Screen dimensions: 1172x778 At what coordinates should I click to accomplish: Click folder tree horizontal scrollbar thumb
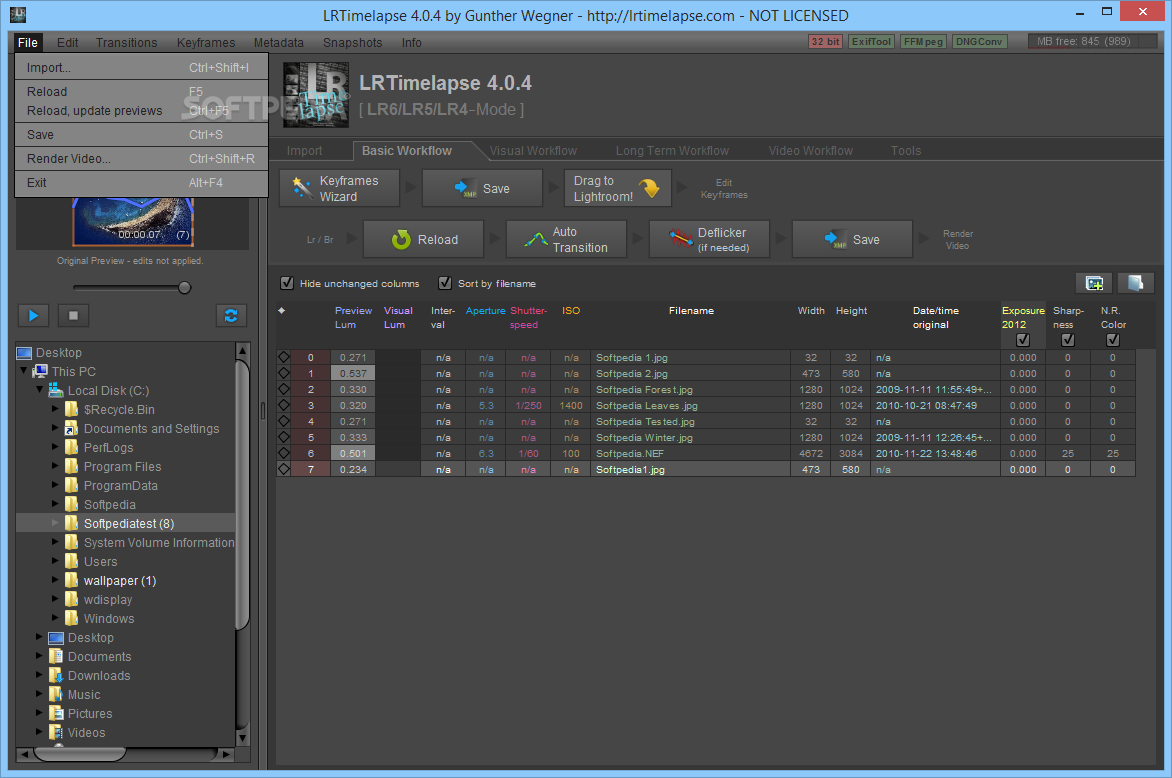coord(79,754)
